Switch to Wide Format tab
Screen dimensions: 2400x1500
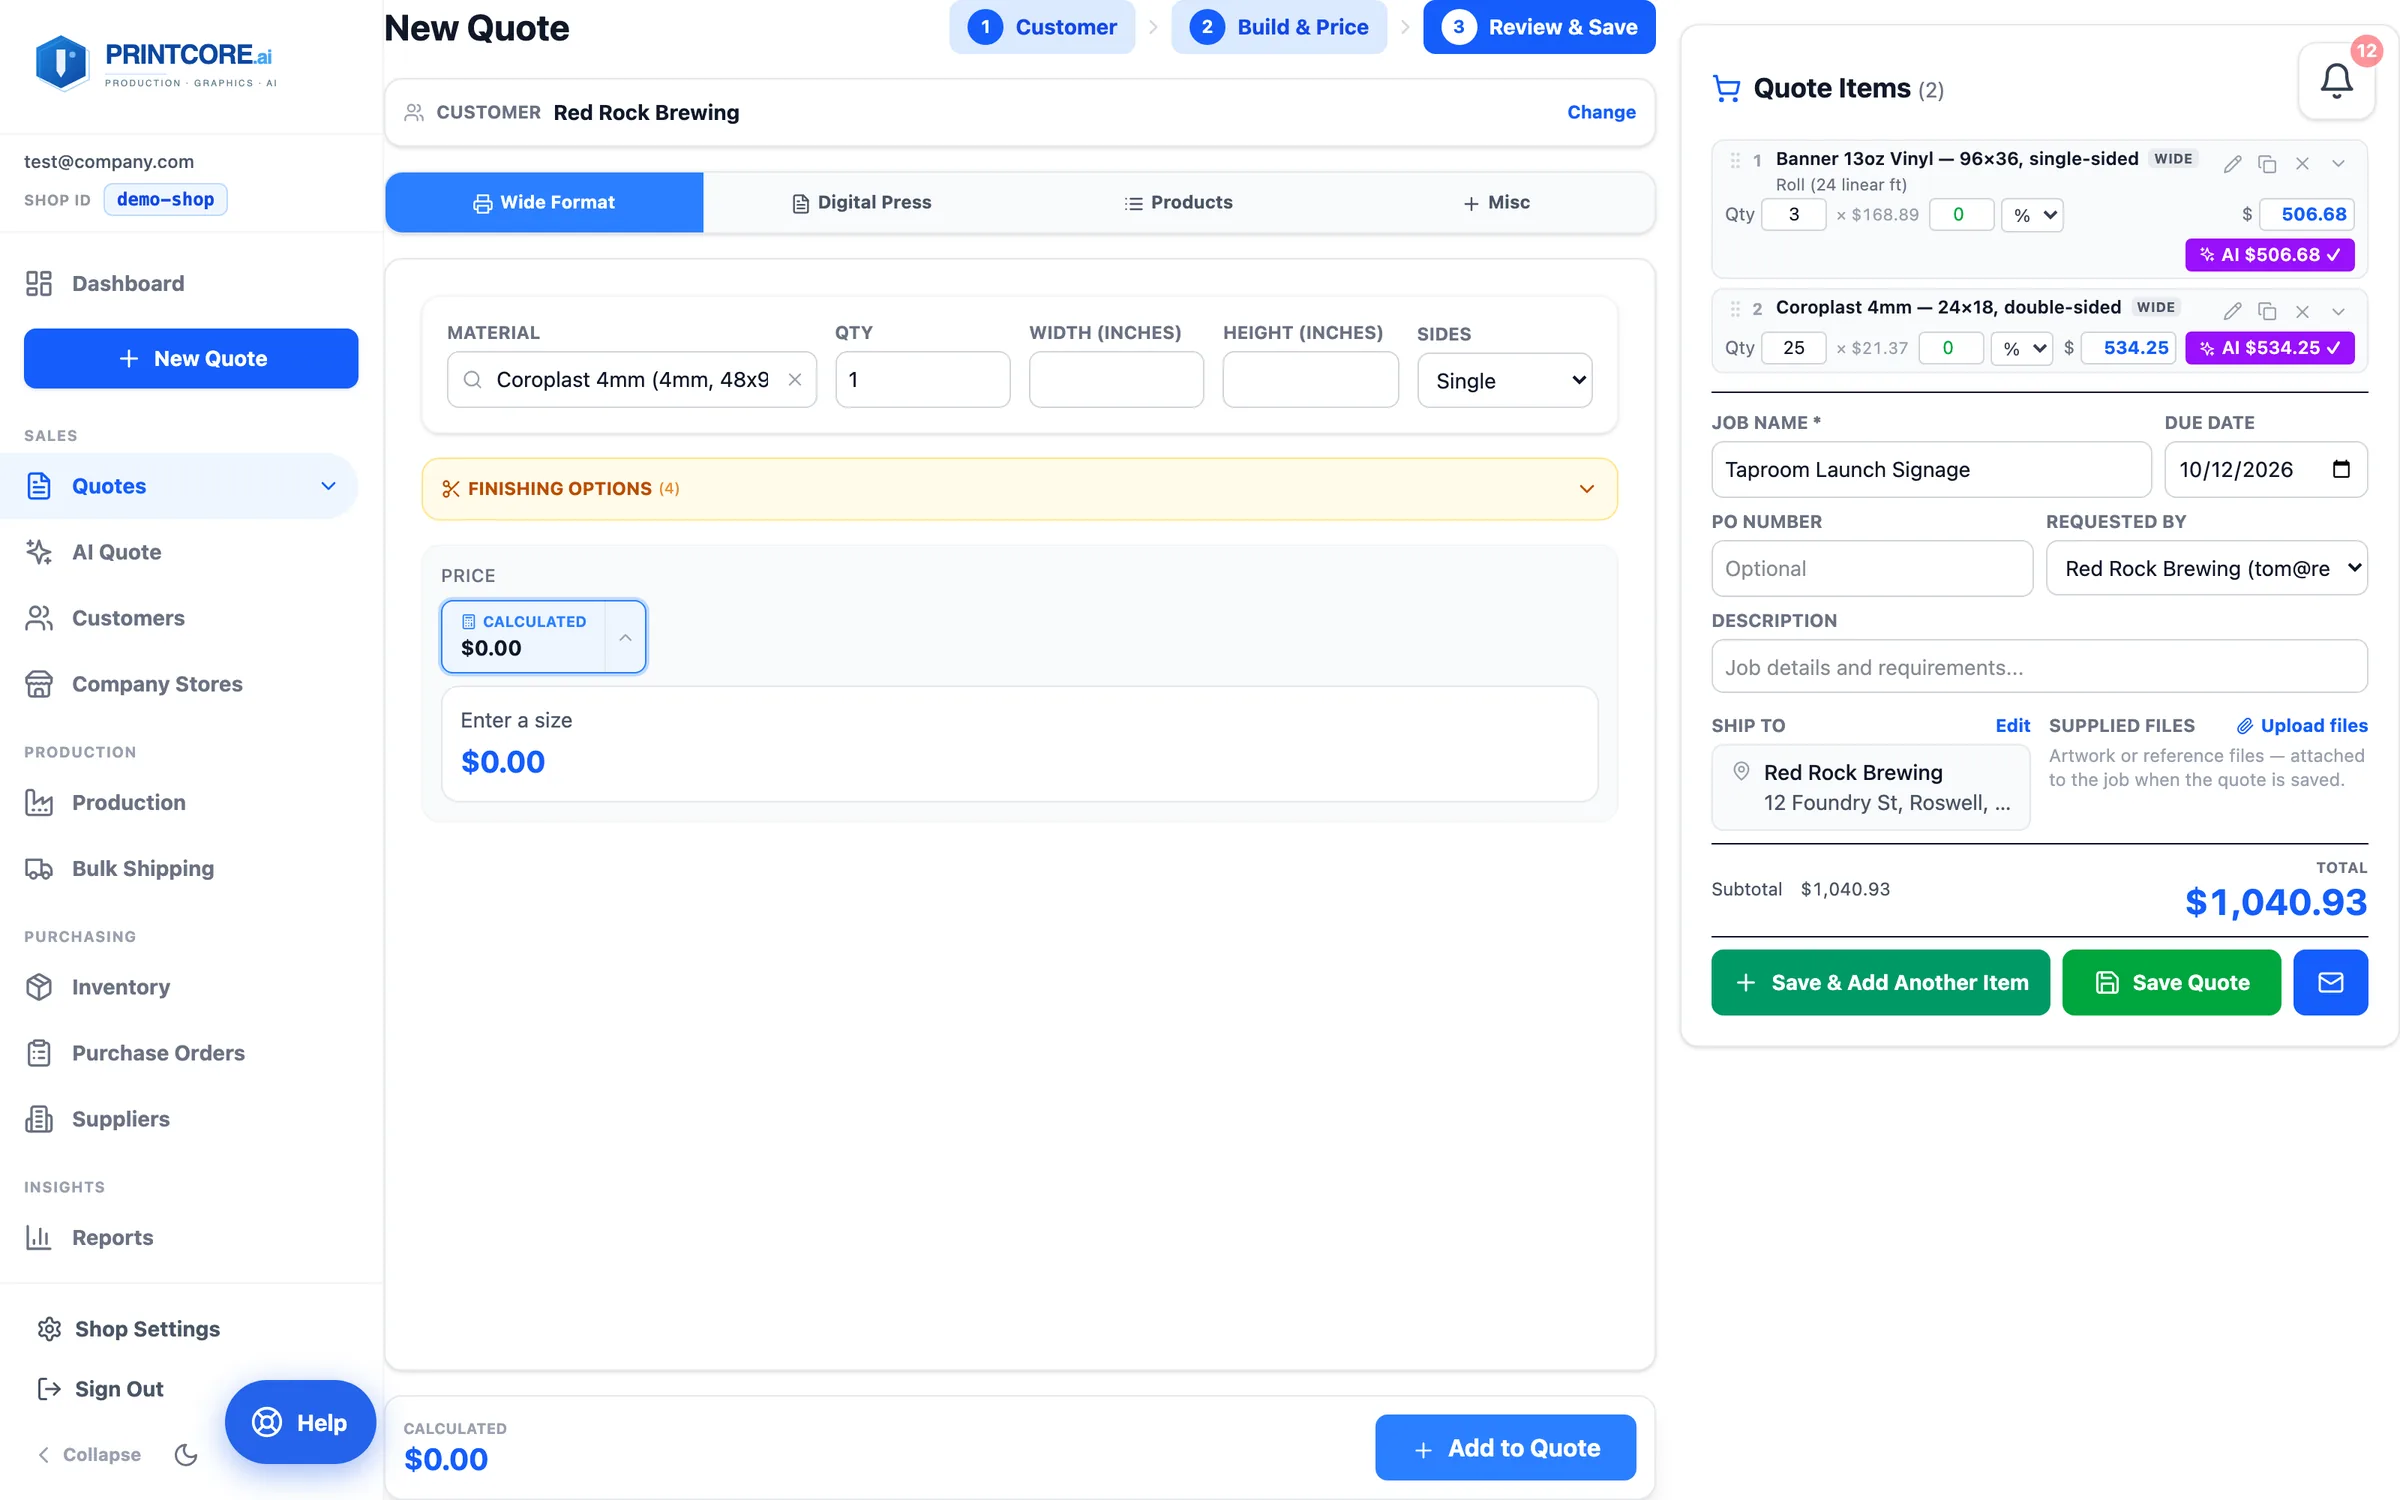(544, 202)
